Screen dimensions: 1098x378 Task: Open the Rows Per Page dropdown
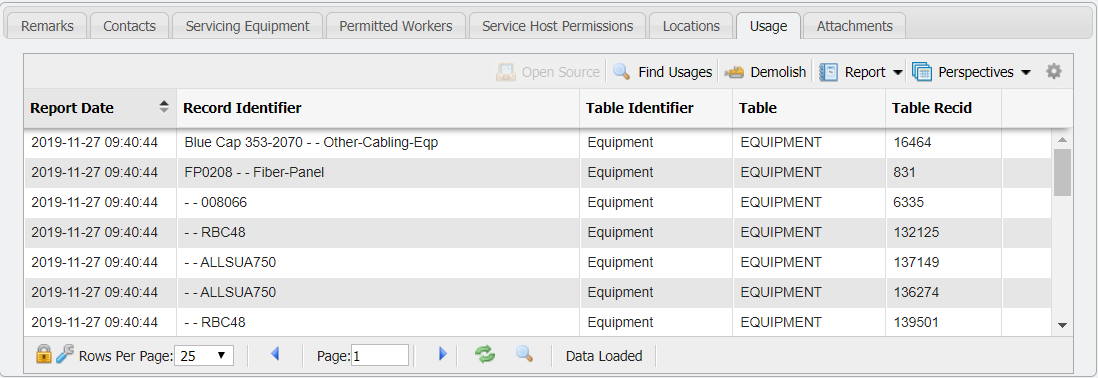coord(204,356)
